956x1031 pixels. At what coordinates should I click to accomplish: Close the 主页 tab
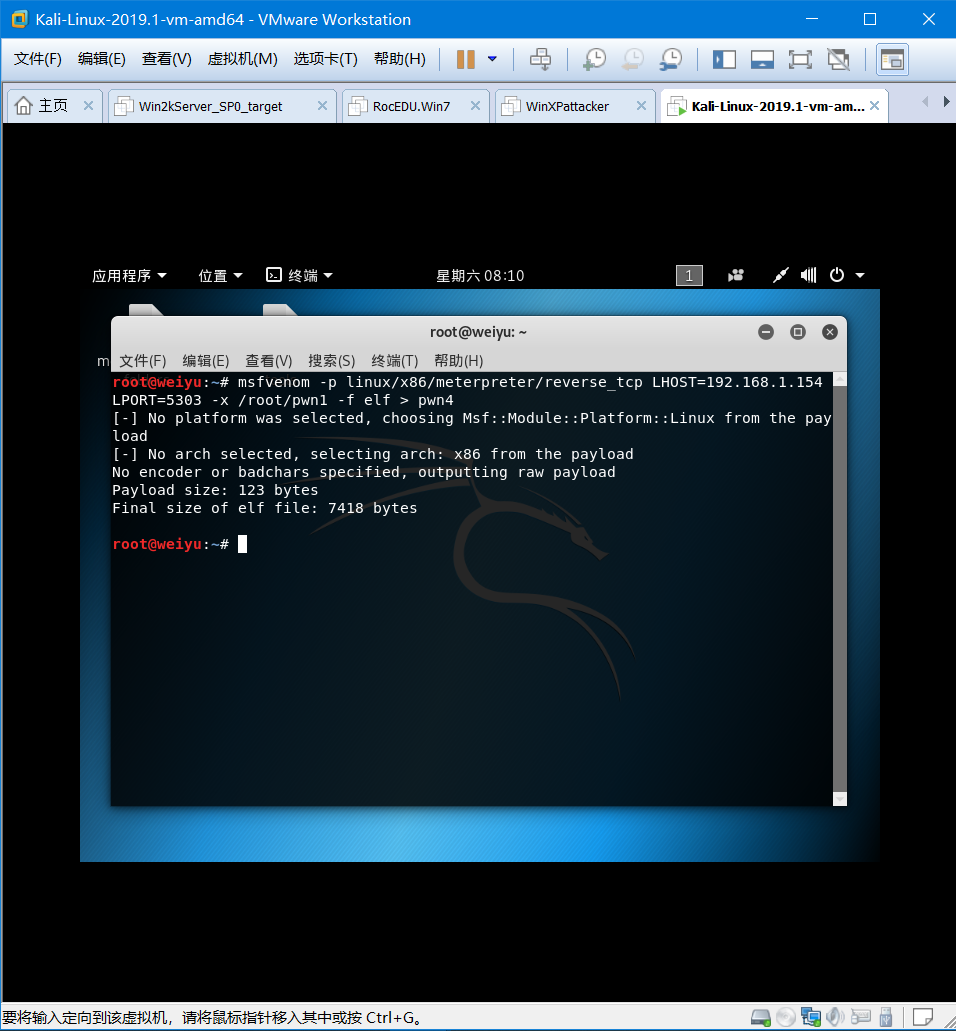pos(89,106)
